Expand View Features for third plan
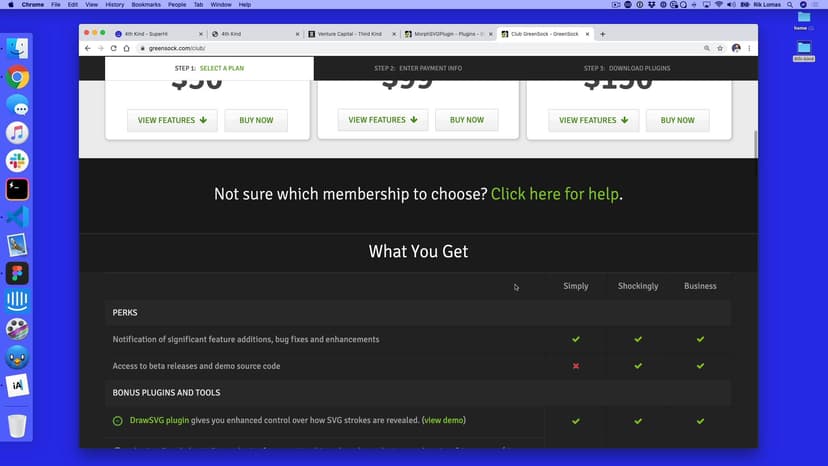Viewport: 828px width, 466px height. 594,120
